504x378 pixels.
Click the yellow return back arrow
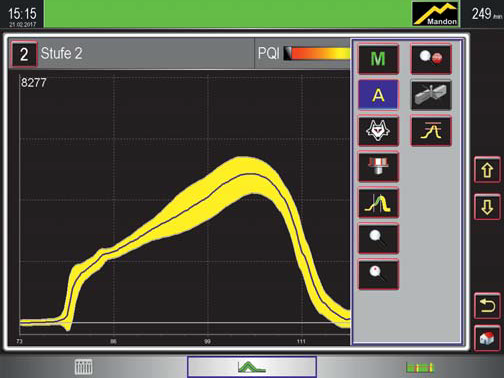point(487,306)
